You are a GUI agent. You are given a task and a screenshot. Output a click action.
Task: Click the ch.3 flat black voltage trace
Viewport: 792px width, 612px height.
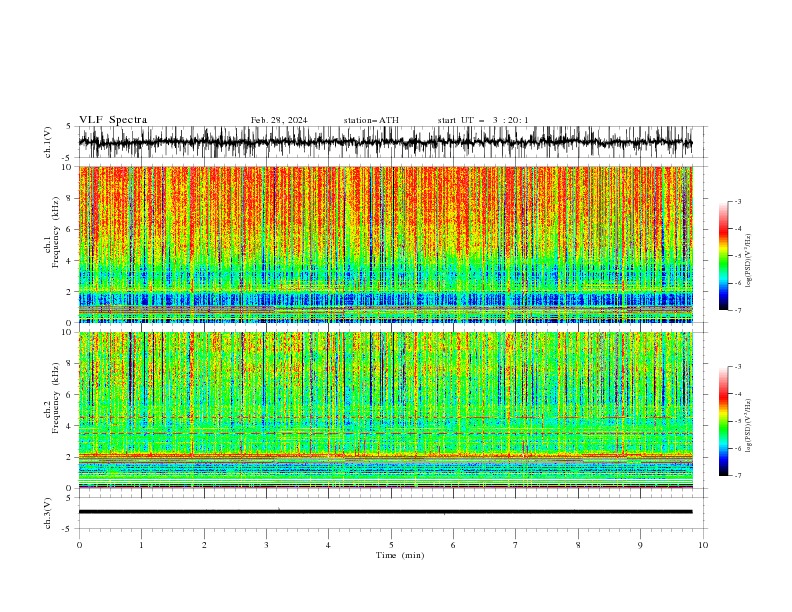pos(385,512)
